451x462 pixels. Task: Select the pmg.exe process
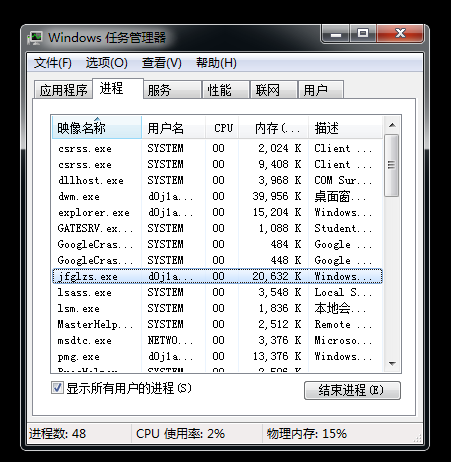click(x=217, y=356)
